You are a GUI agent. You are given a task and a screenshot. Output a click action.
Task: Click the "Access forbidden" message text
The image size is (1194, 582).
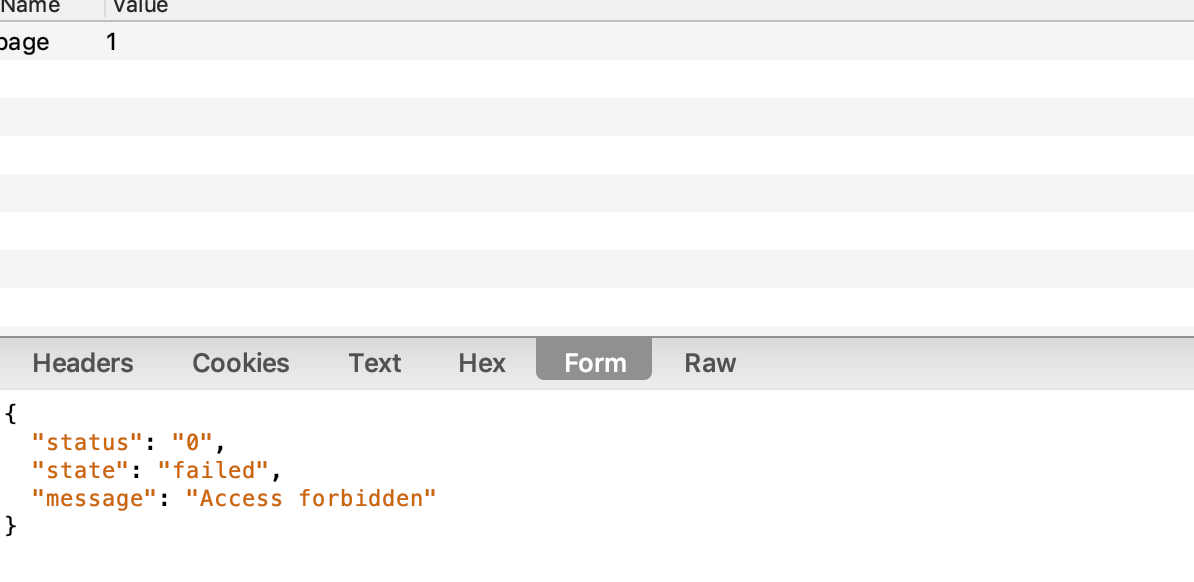point(311,499)
